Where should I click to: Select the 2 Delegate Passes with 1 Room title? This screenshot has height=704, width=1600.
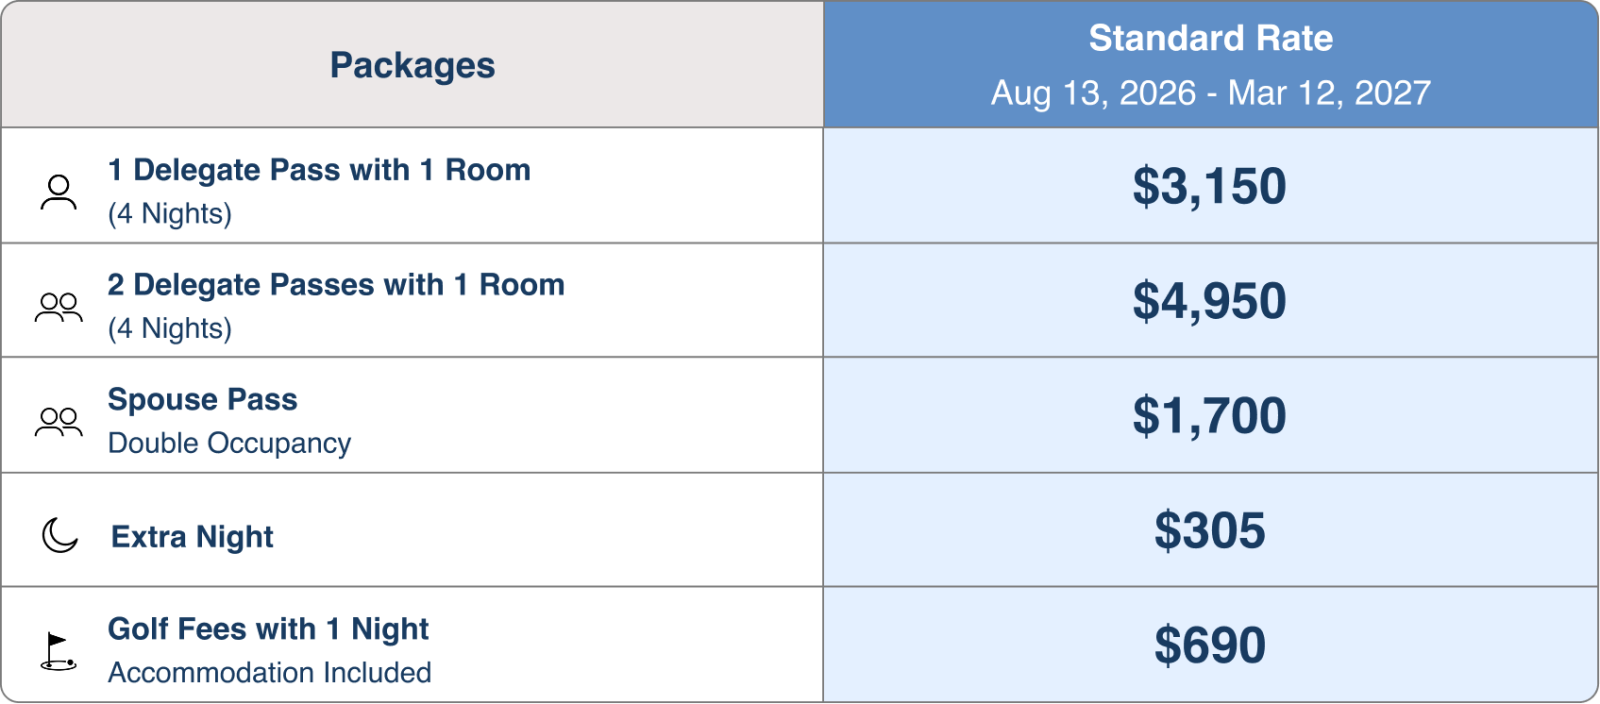336,285
